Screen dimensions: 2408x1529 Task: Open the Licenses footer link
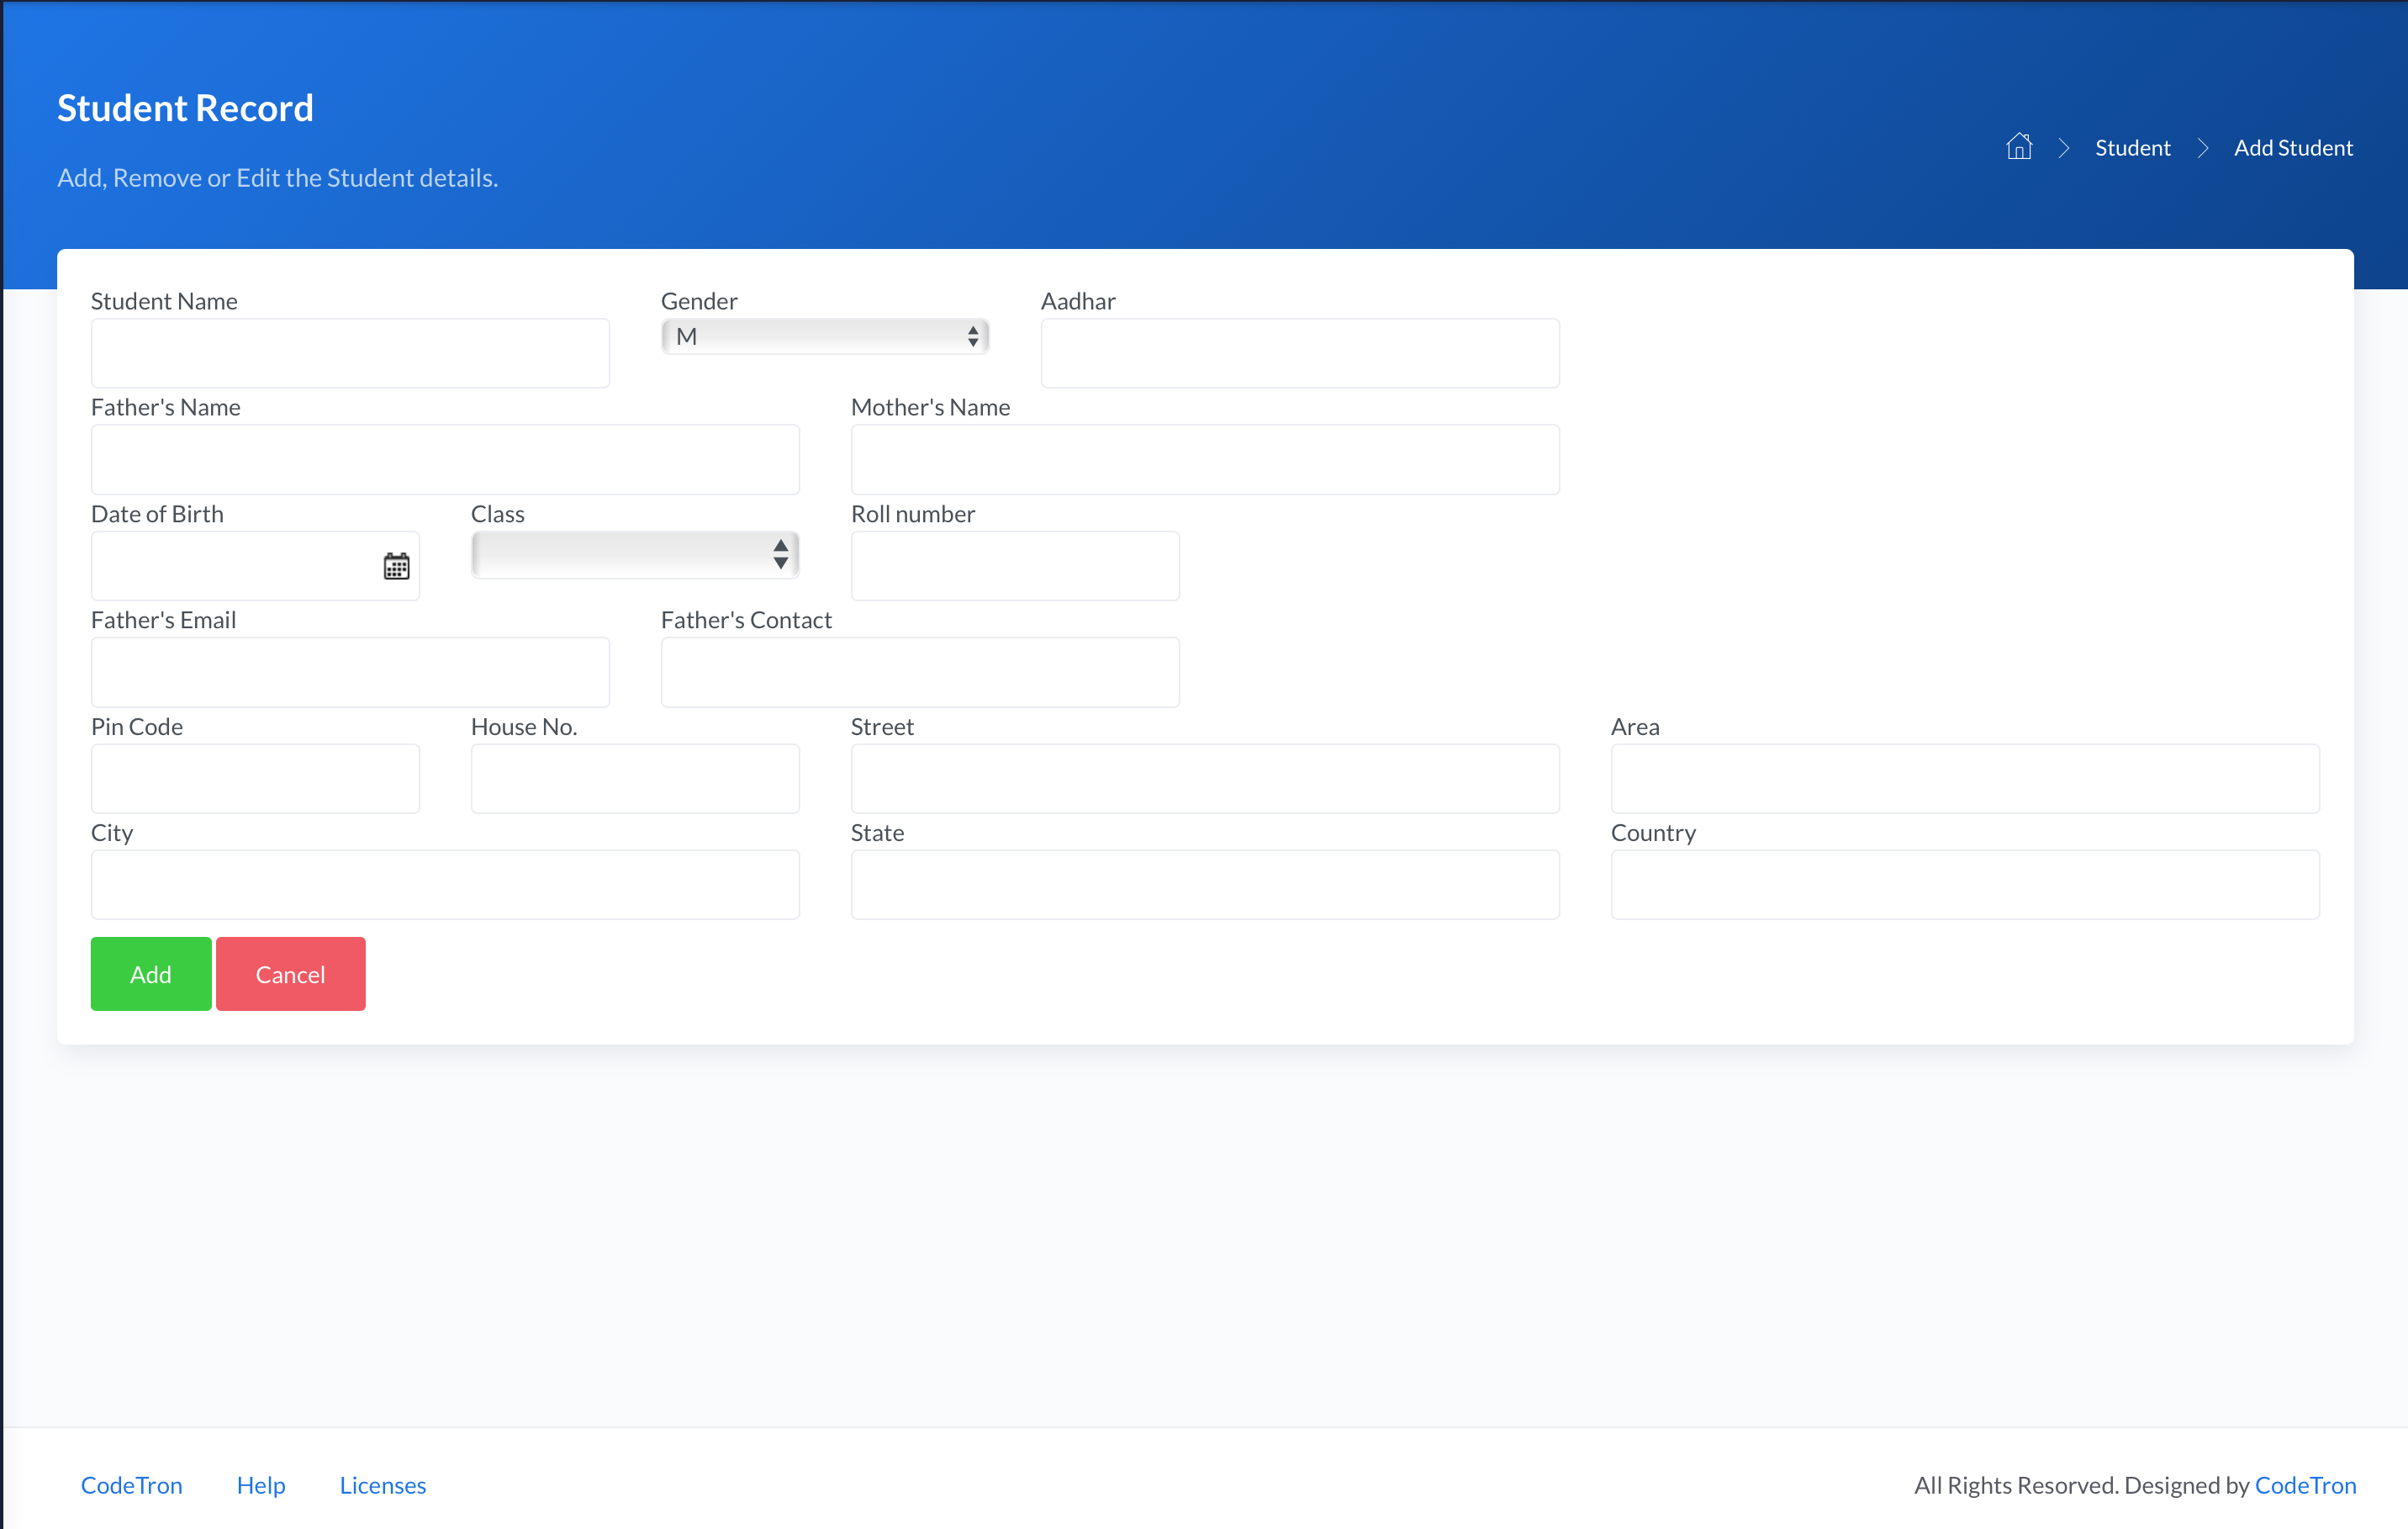[x=382, y=1485]
